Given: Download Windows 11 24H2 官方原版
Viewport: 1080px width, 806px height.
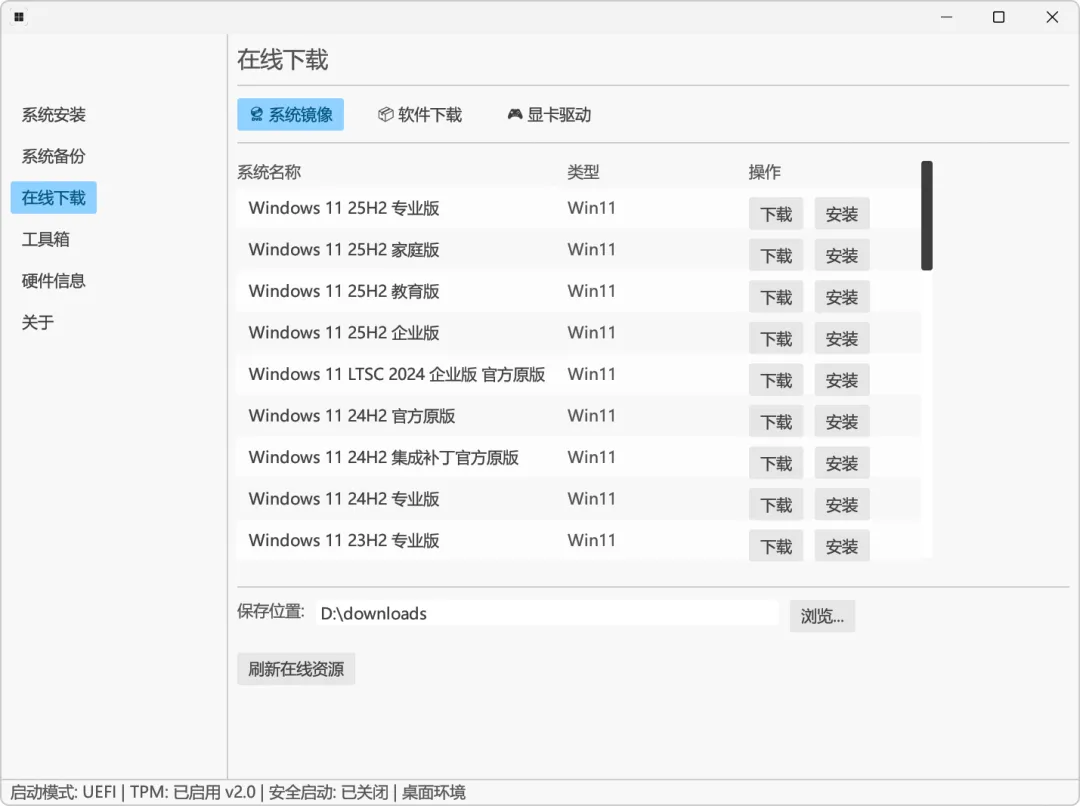Looking at the screenshot, I should coord(776,422).
